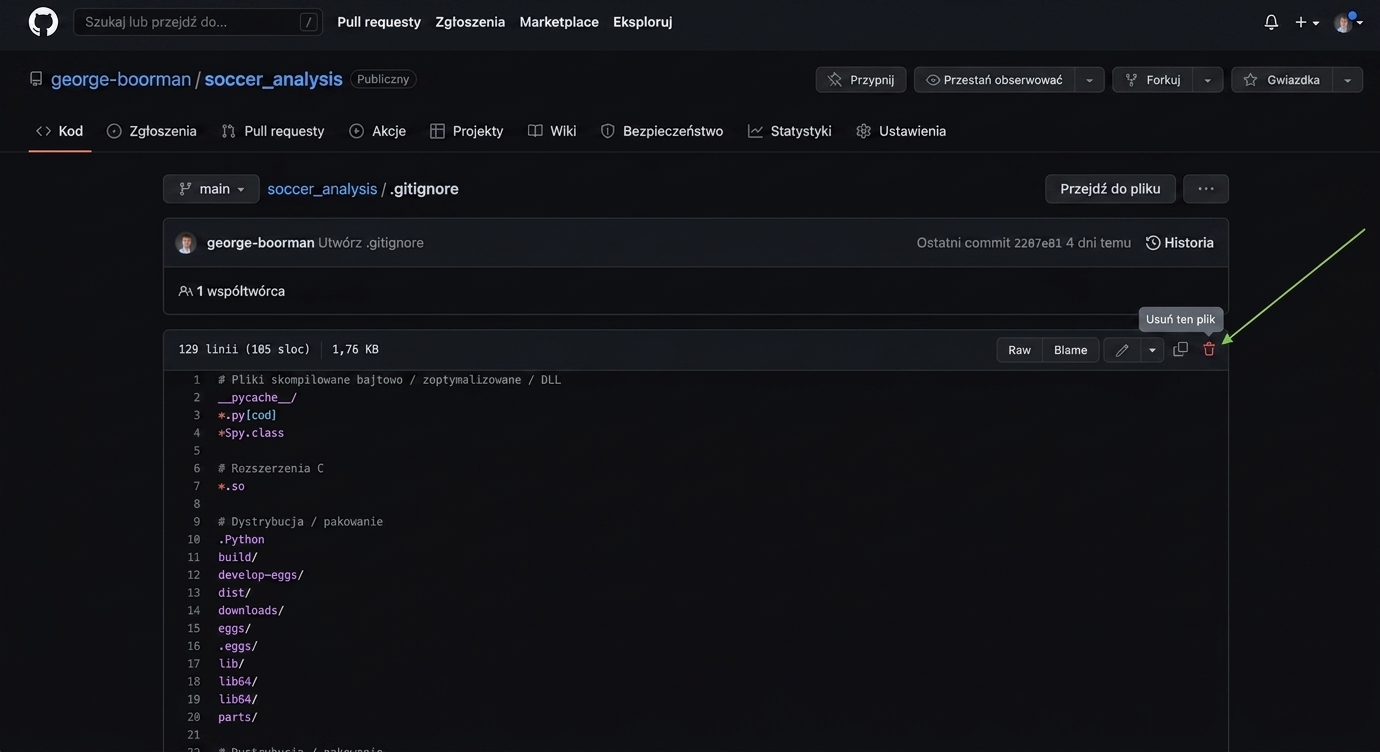
Task: Open the Blame view
Action: pyautogui.click(x=1071, y=350)
